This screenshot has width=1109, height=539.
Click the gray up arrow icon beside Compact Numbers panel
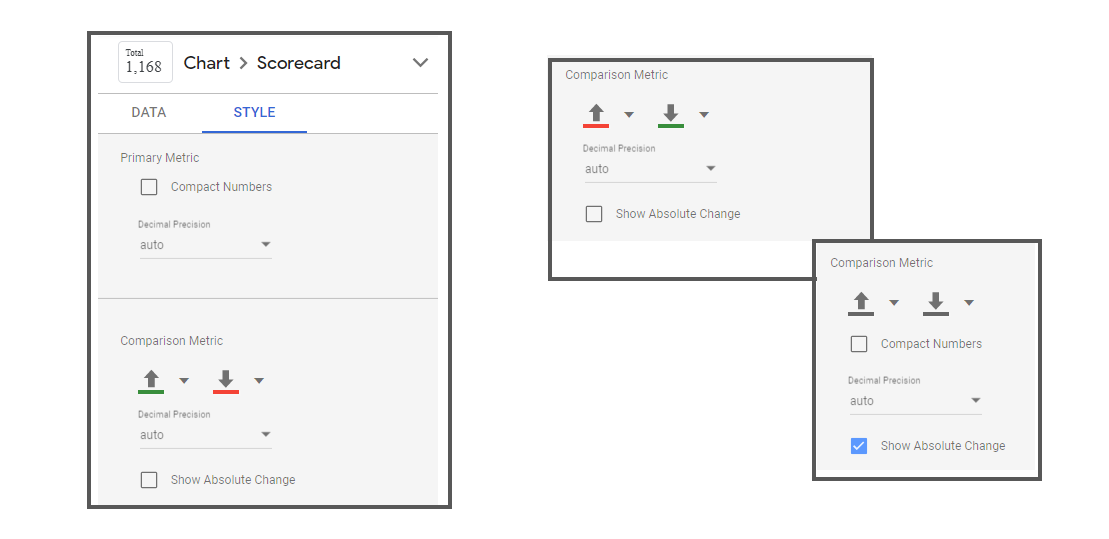tap(861, 302)
